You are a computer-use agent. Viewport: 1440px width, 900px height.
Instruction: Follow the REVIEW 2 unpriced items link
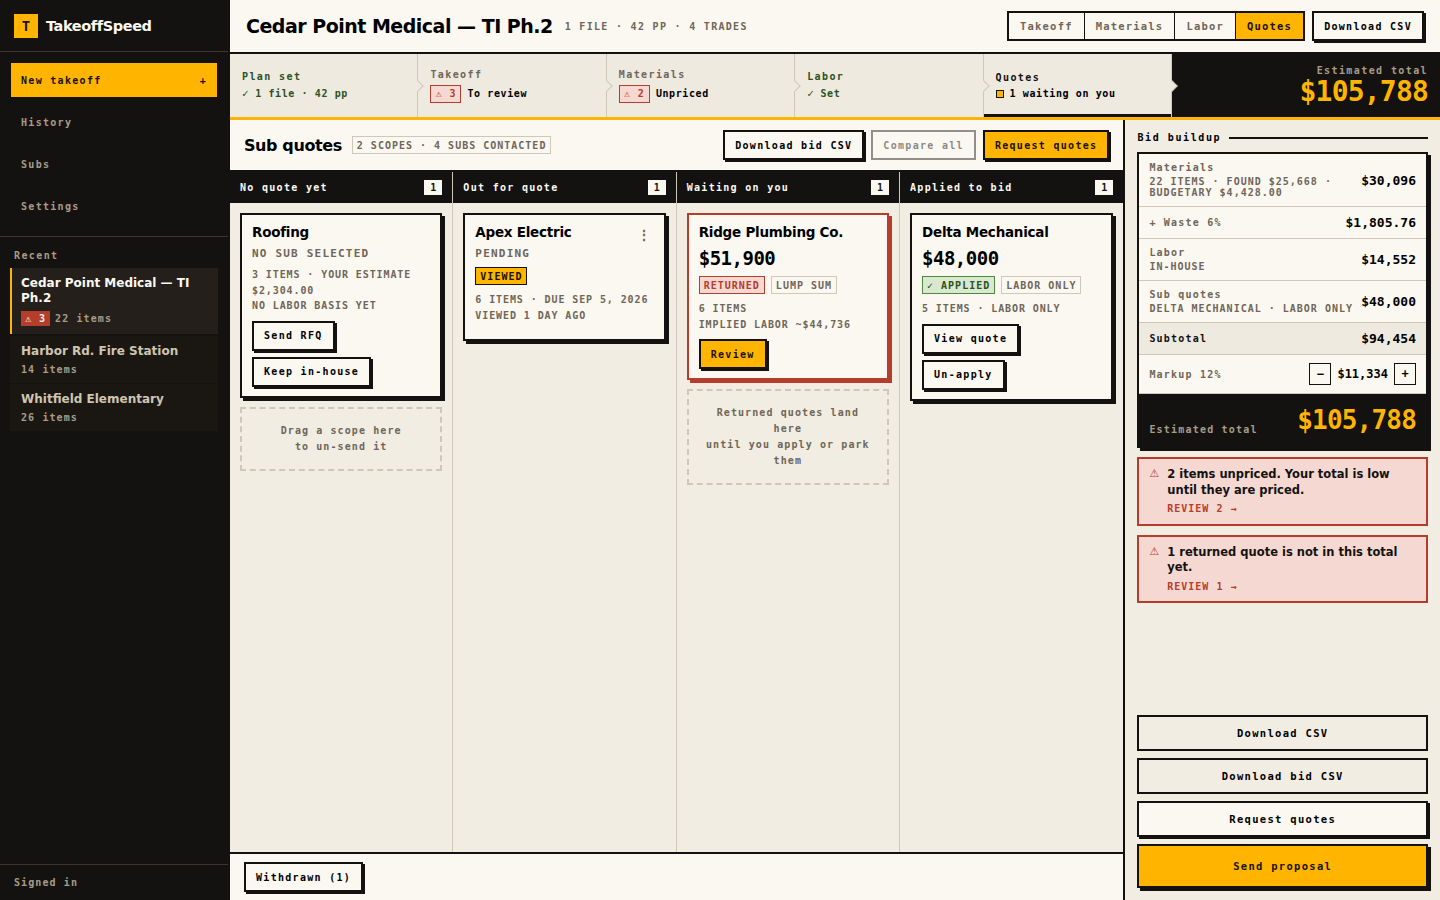pos(1202,509)
